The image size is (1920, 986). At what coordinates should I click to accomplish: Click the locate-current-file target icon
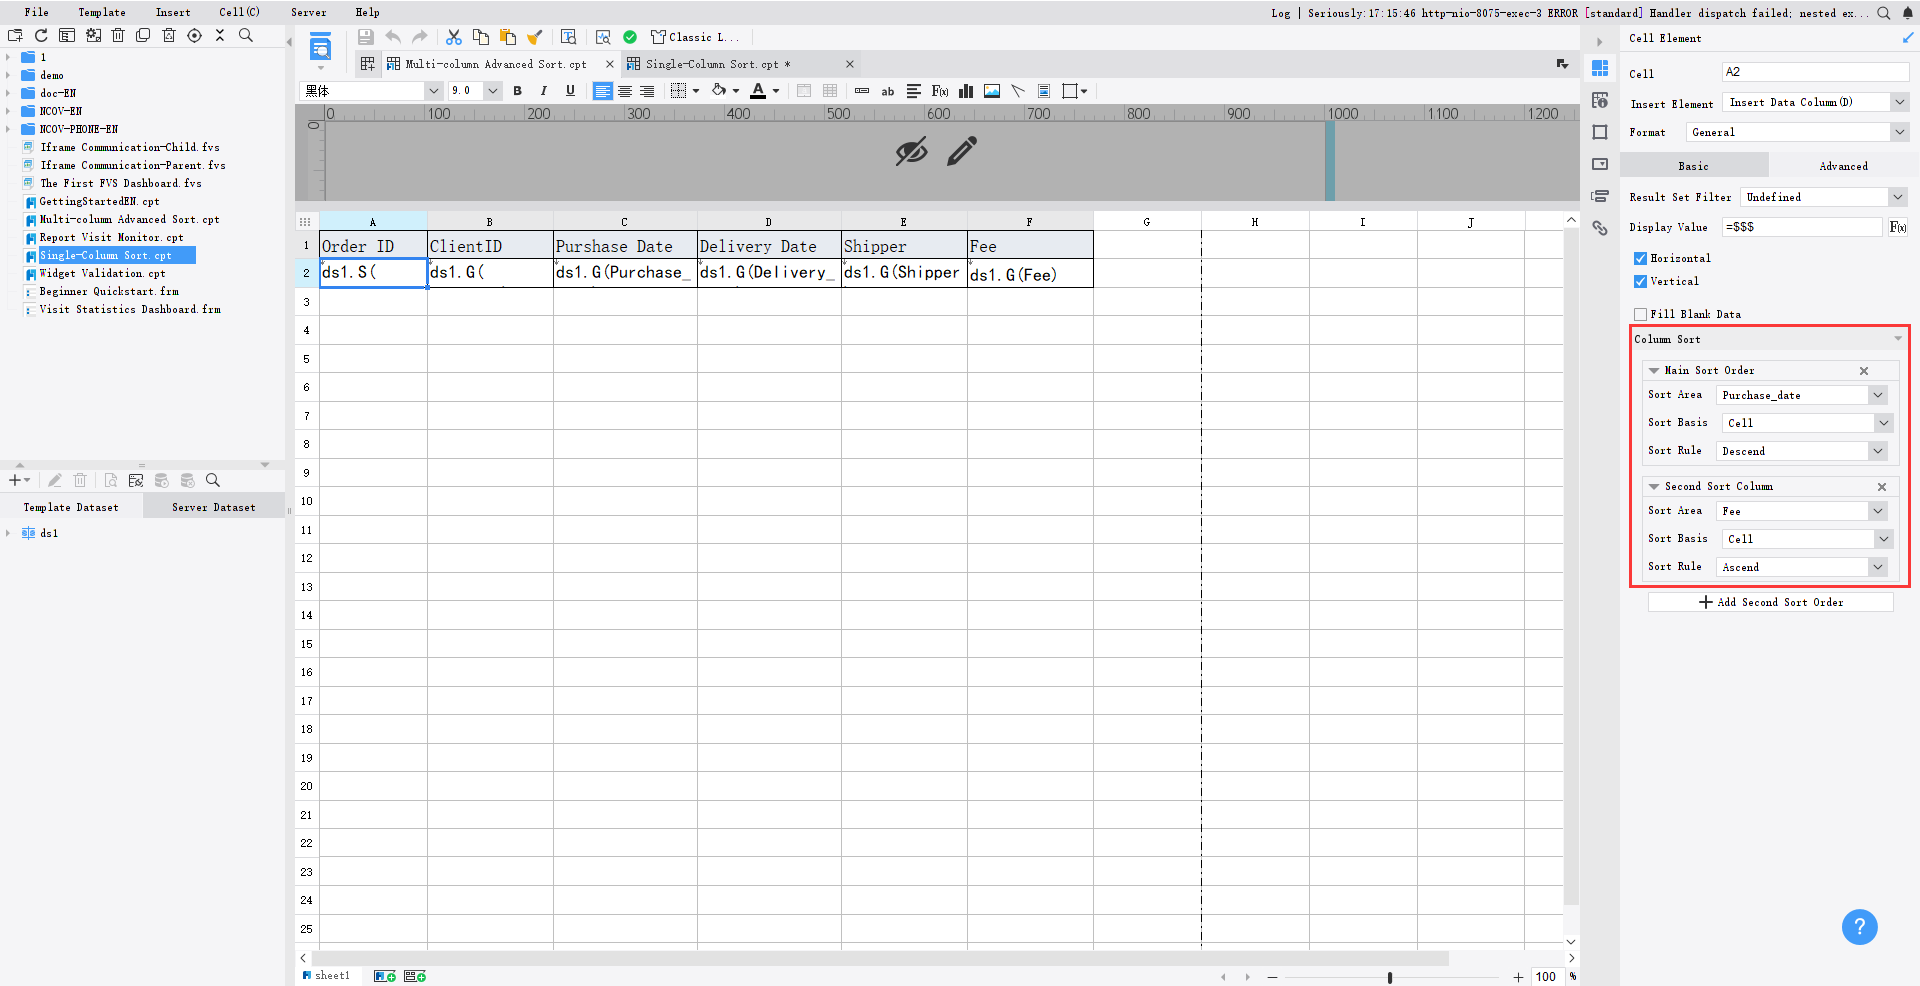[x=195, y=35]
